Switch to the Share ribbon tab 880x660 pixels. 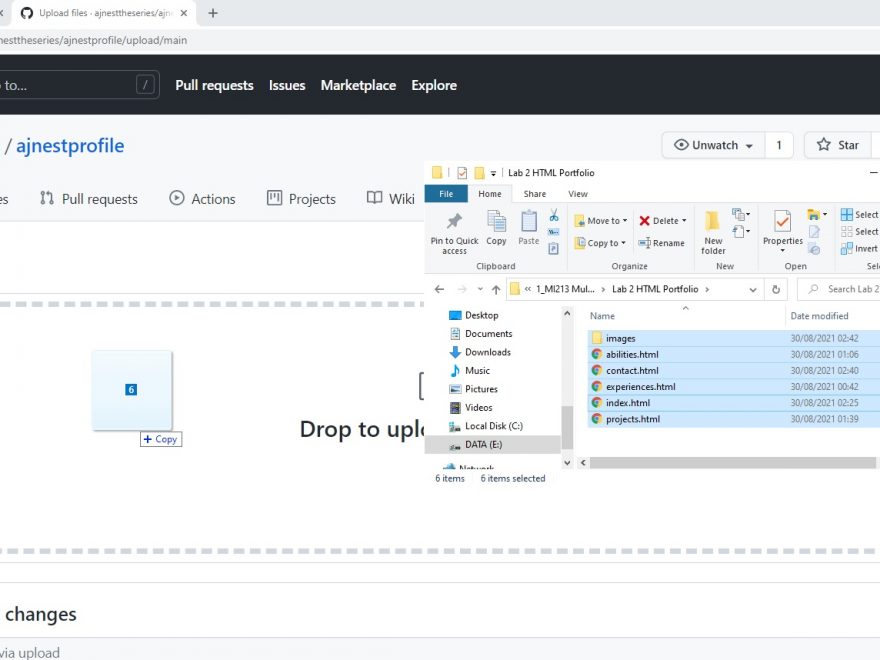point(535,194)
